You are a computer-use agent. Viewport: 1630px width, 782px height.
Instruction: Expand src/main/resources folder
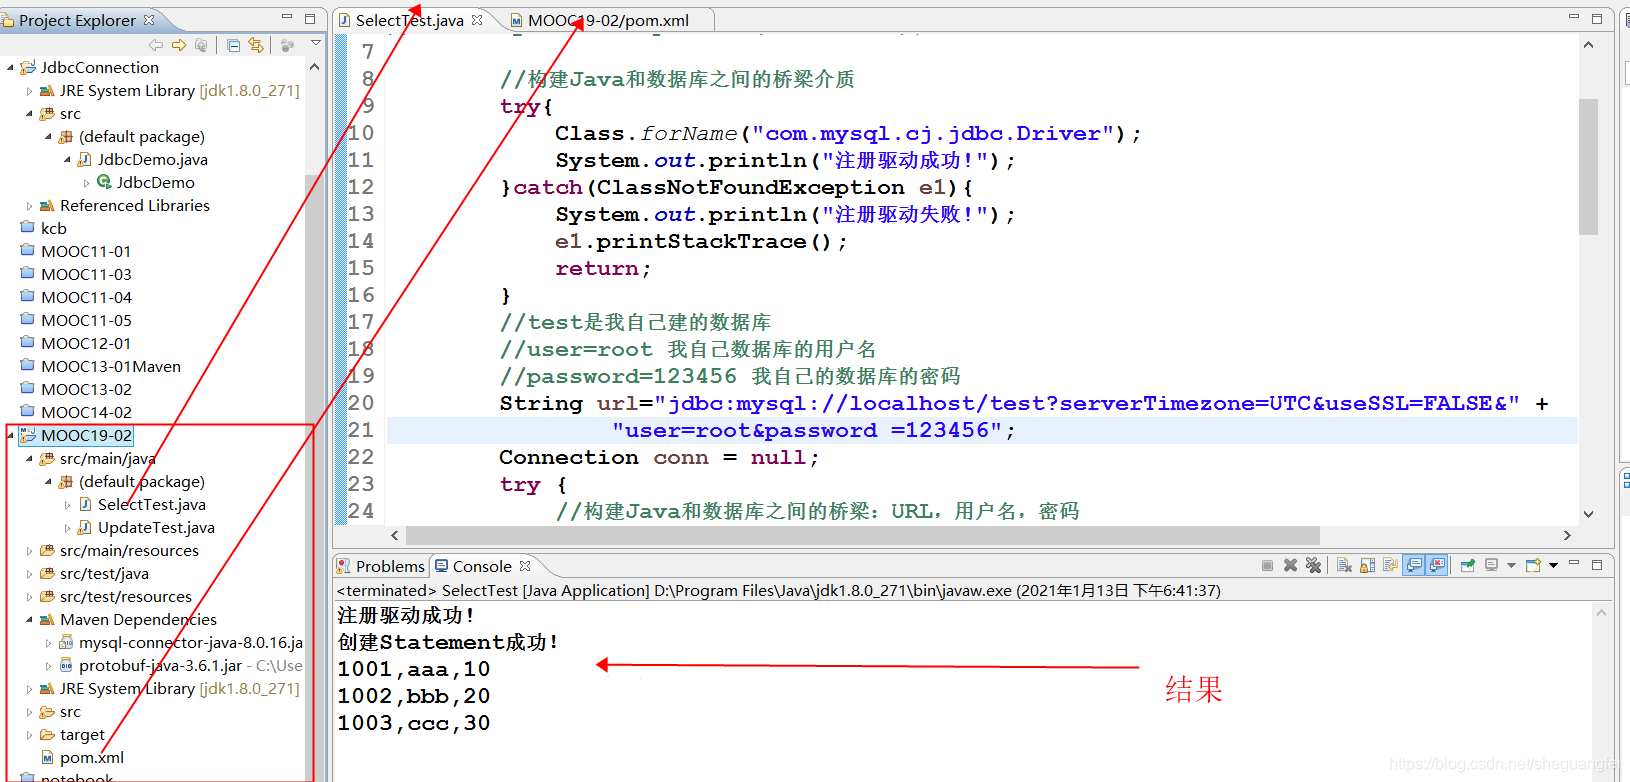(29, 550)
